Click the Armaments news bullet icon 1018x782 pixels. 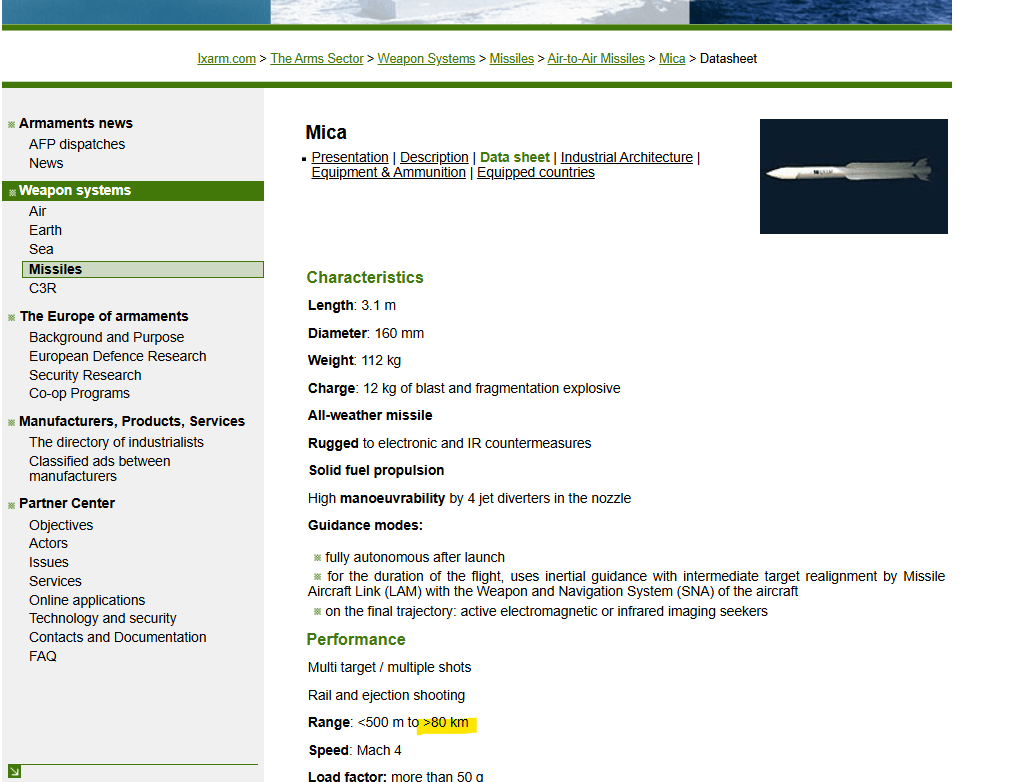point(12,125)
